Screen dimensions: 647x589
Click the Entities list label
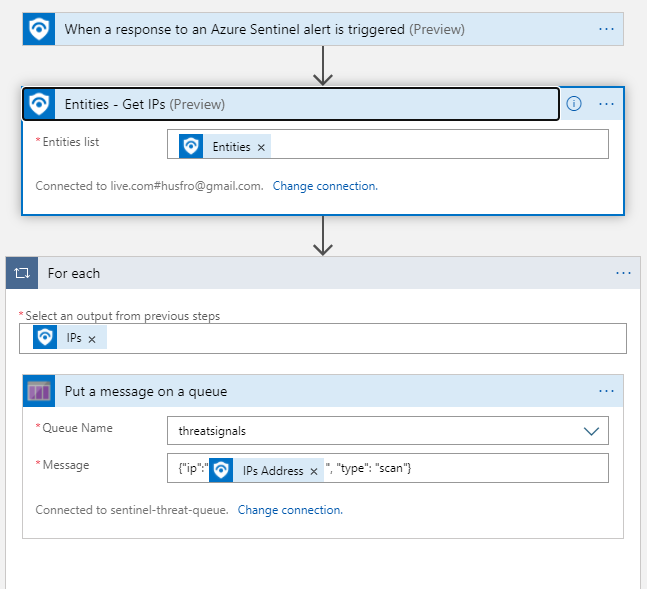[x=71, y=142]
